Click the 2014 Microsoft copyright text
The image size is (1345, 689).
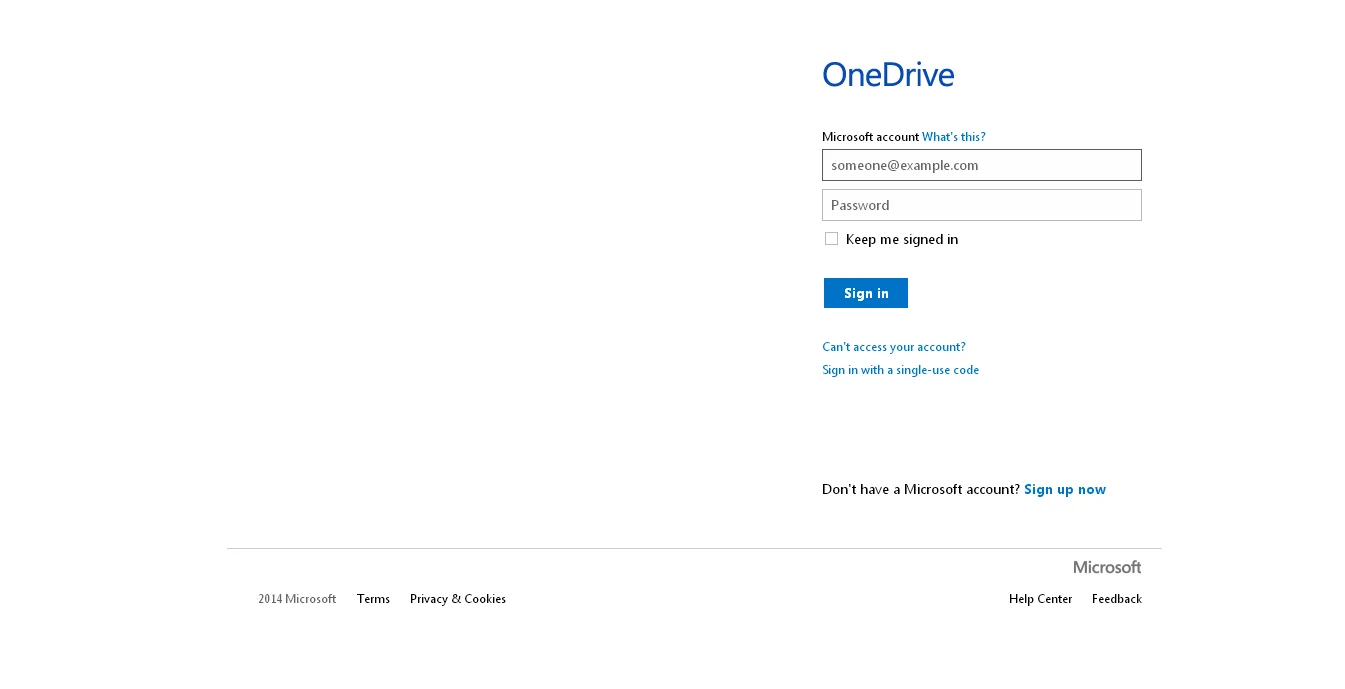(297, 599)
